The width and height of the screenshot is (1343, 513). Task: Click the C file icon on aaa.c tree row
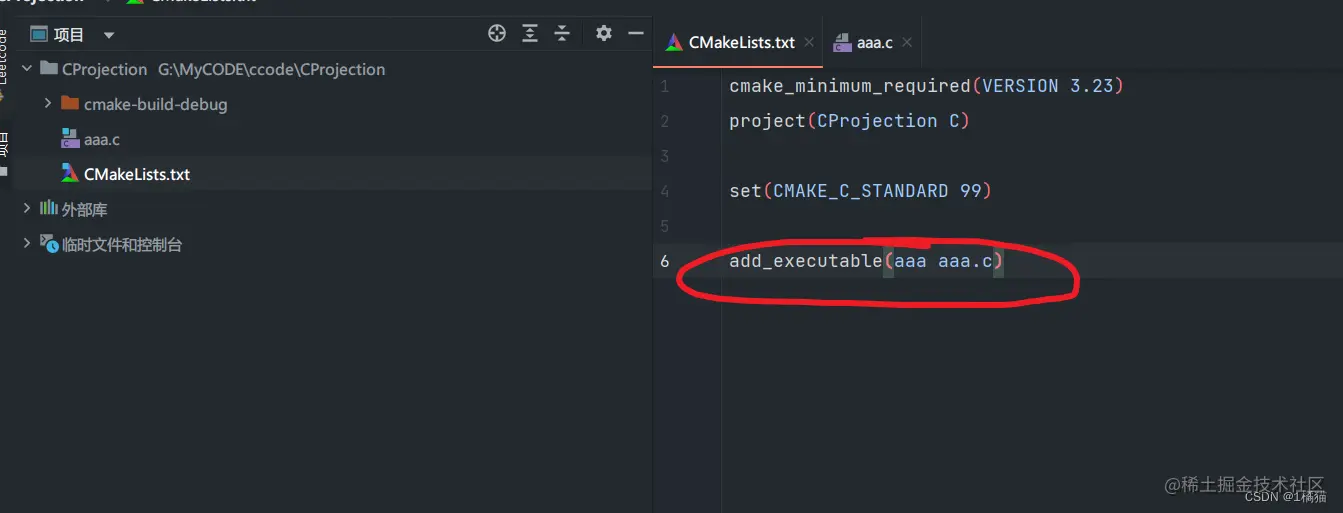tap(70, 138)
